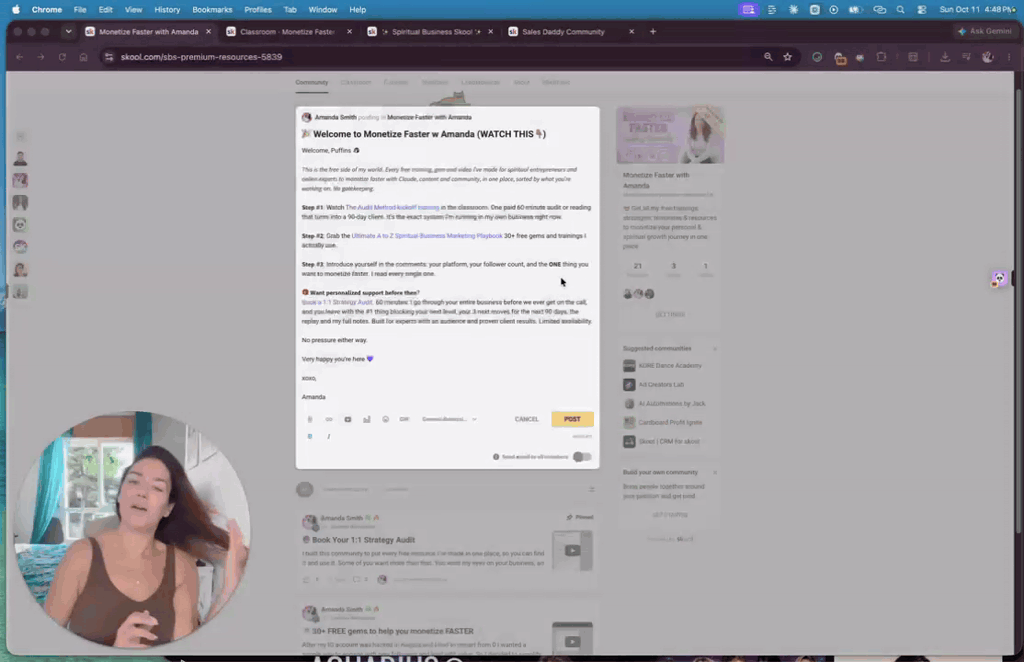
Task: Open macOS Control Center
Action: click(921, 10)
